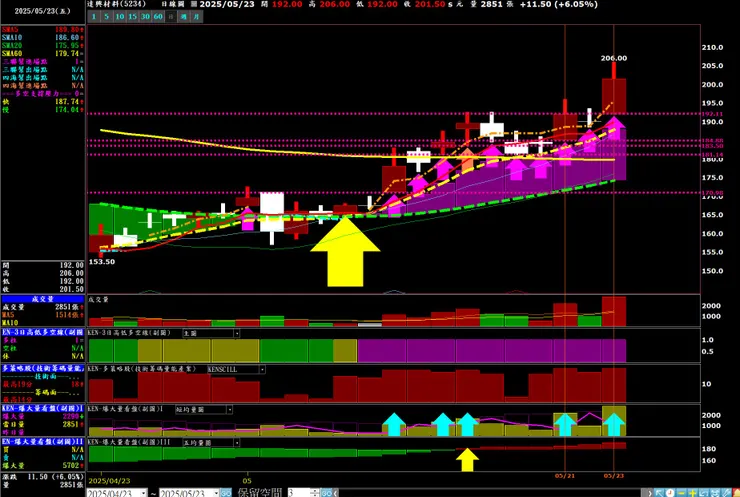The image size is (740, 497).
Task: Click the 漲跌 11.50 (+6.05%) status text
Action: [x=42, y=477]
